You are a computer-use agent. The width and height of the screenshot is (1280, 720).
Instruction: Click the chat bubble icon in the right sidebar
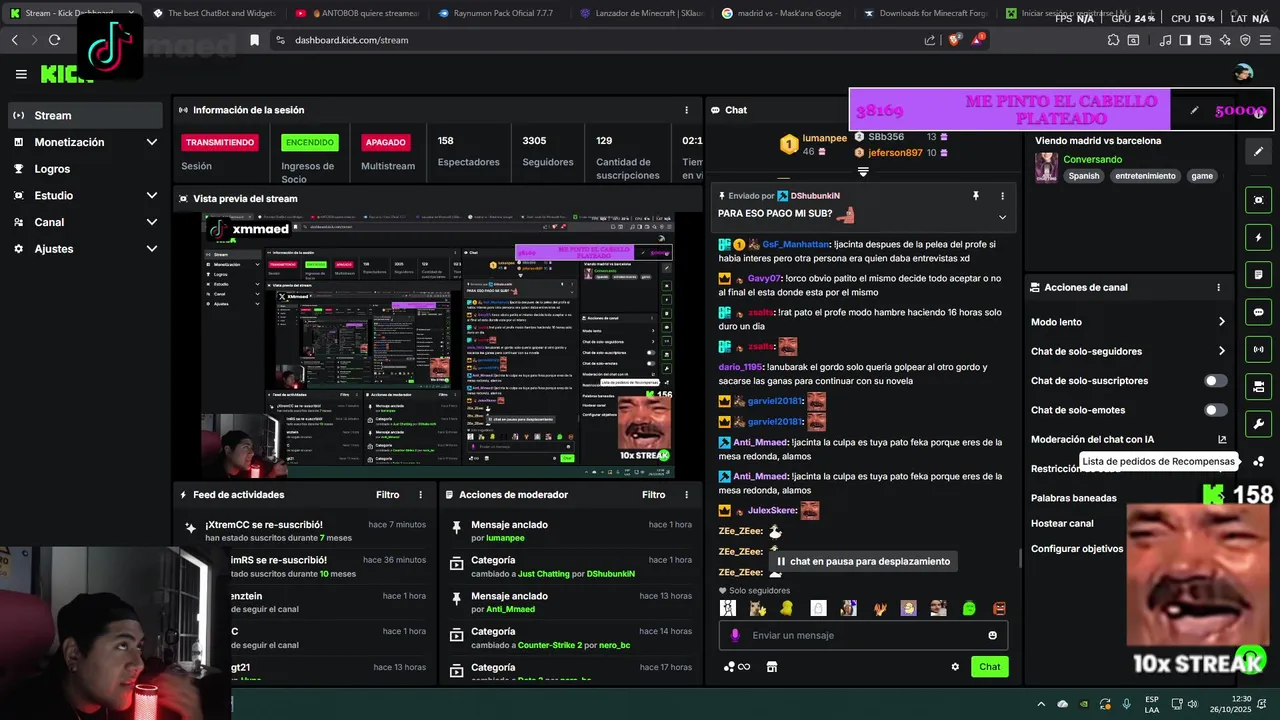[1258, 312]
